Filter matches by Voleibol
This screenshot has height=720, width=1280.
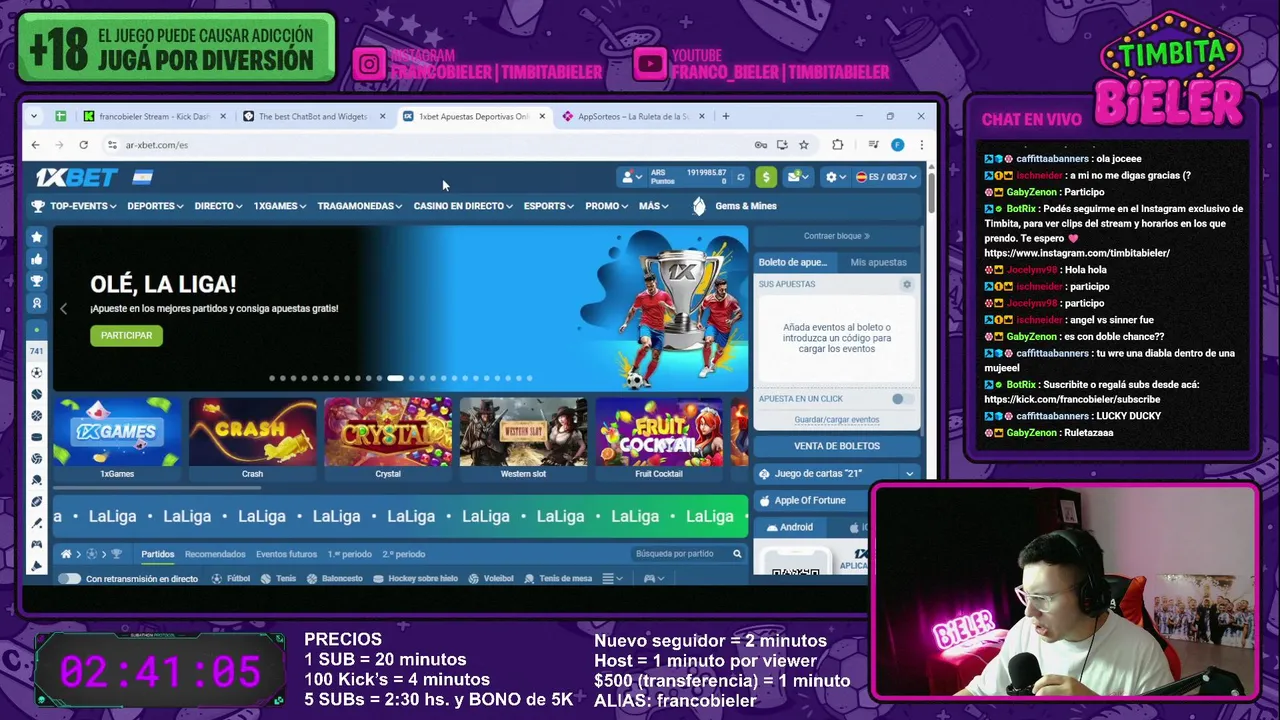[x=491, y=579]
